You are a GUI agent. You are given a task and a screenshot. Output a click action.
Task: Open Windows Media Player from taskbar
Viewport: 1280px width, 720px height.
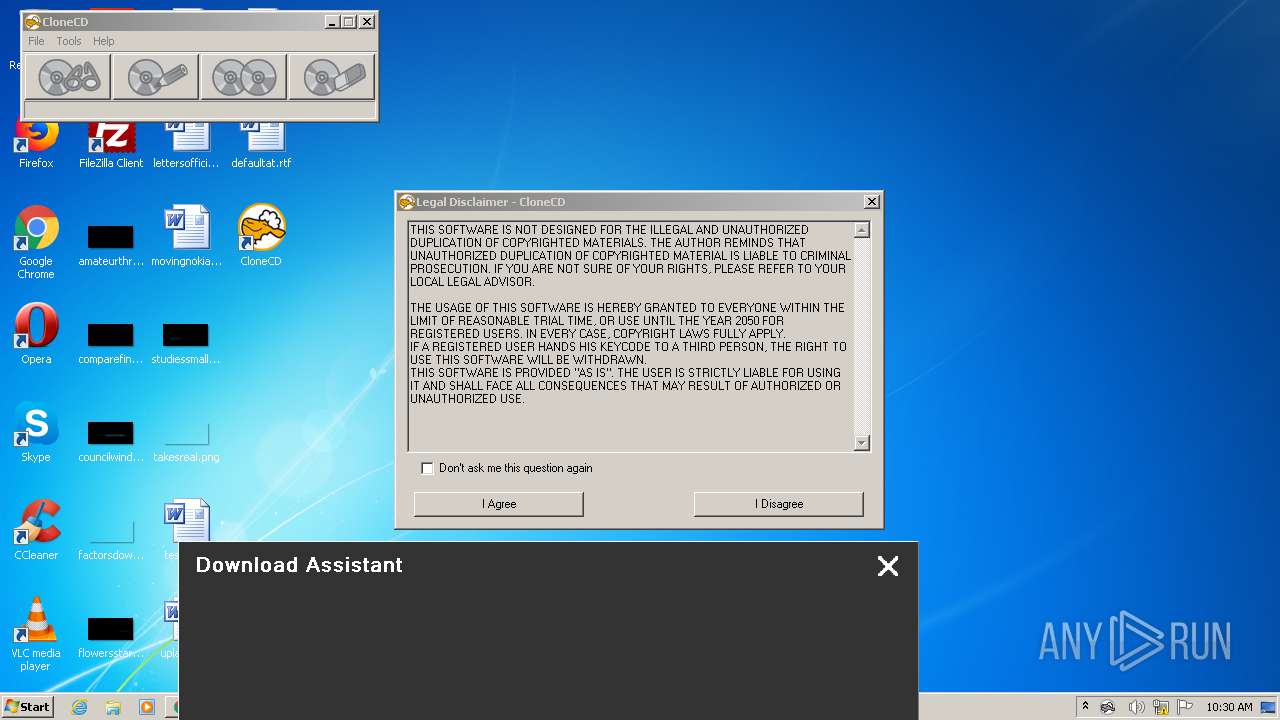coord(147,707)
